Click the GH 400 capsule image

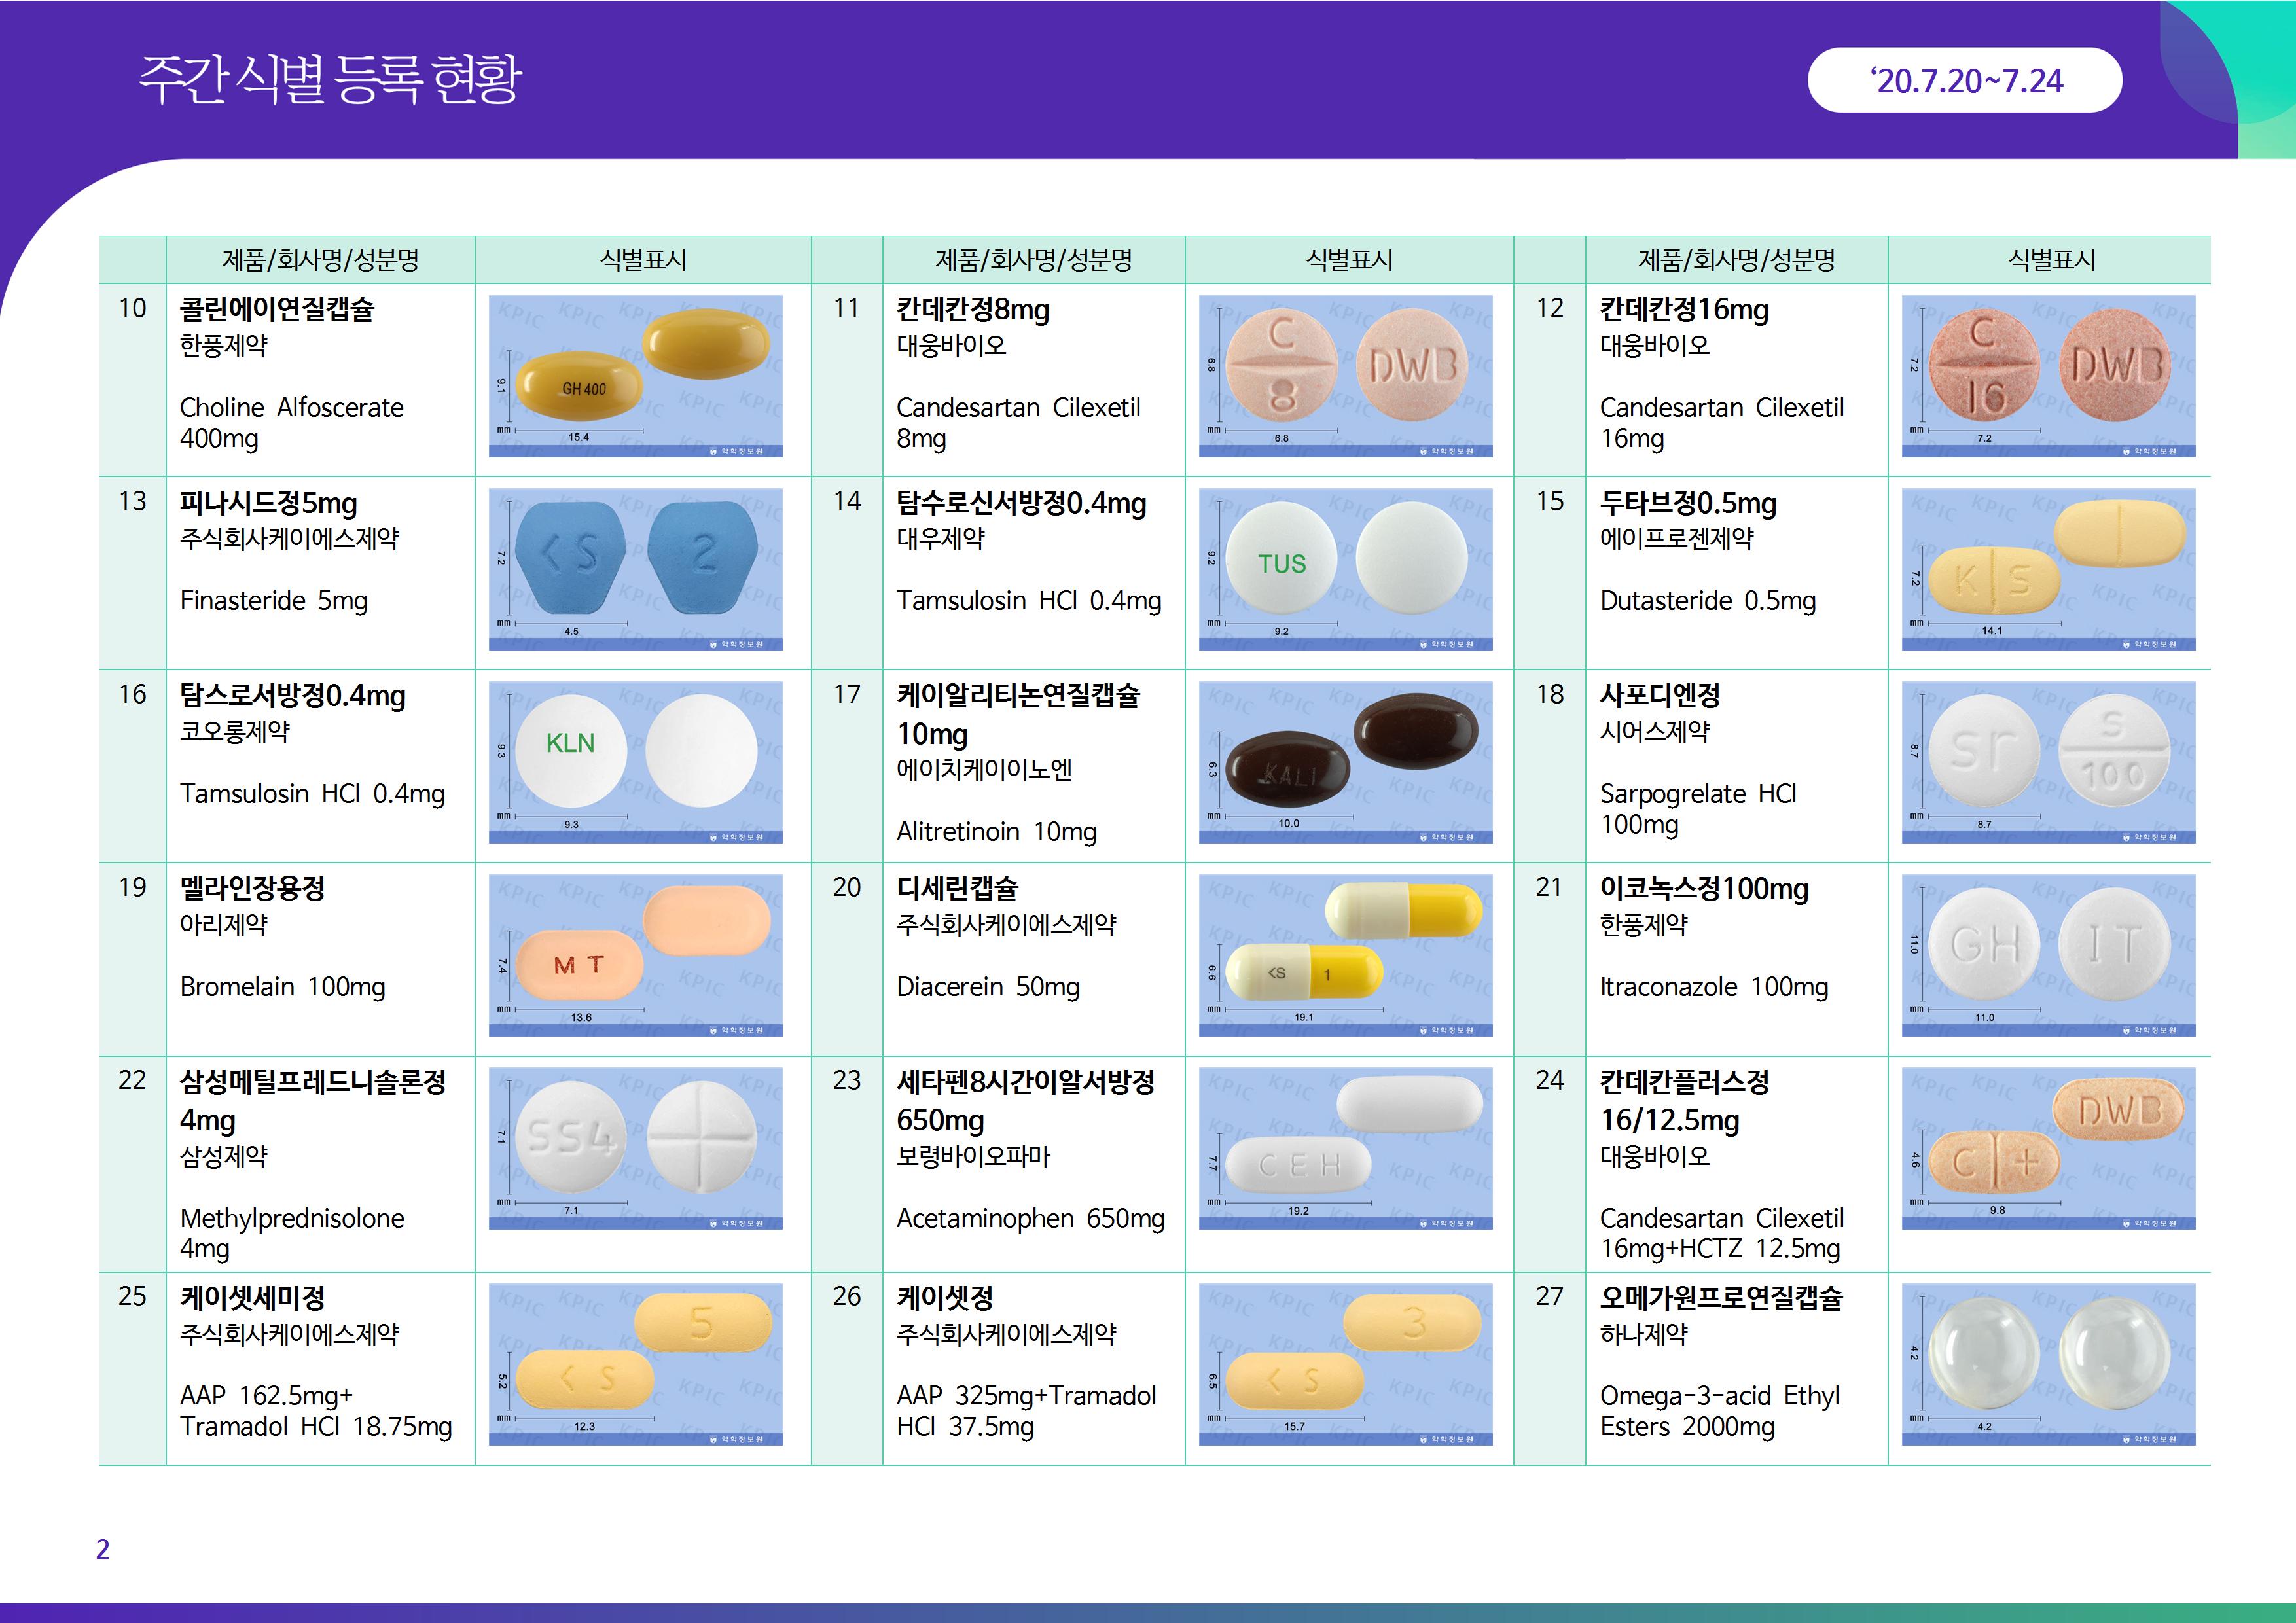[x=635, y=376]
